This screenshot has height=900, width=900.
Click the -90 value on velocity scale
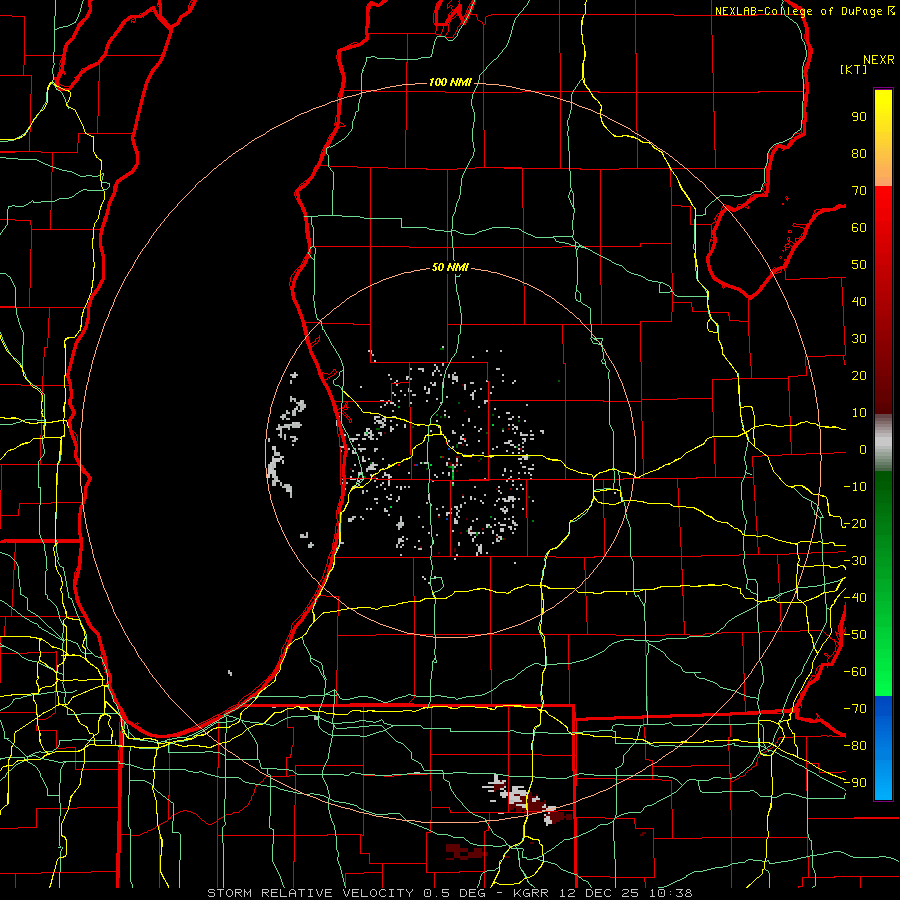click(x=855, y=782)
